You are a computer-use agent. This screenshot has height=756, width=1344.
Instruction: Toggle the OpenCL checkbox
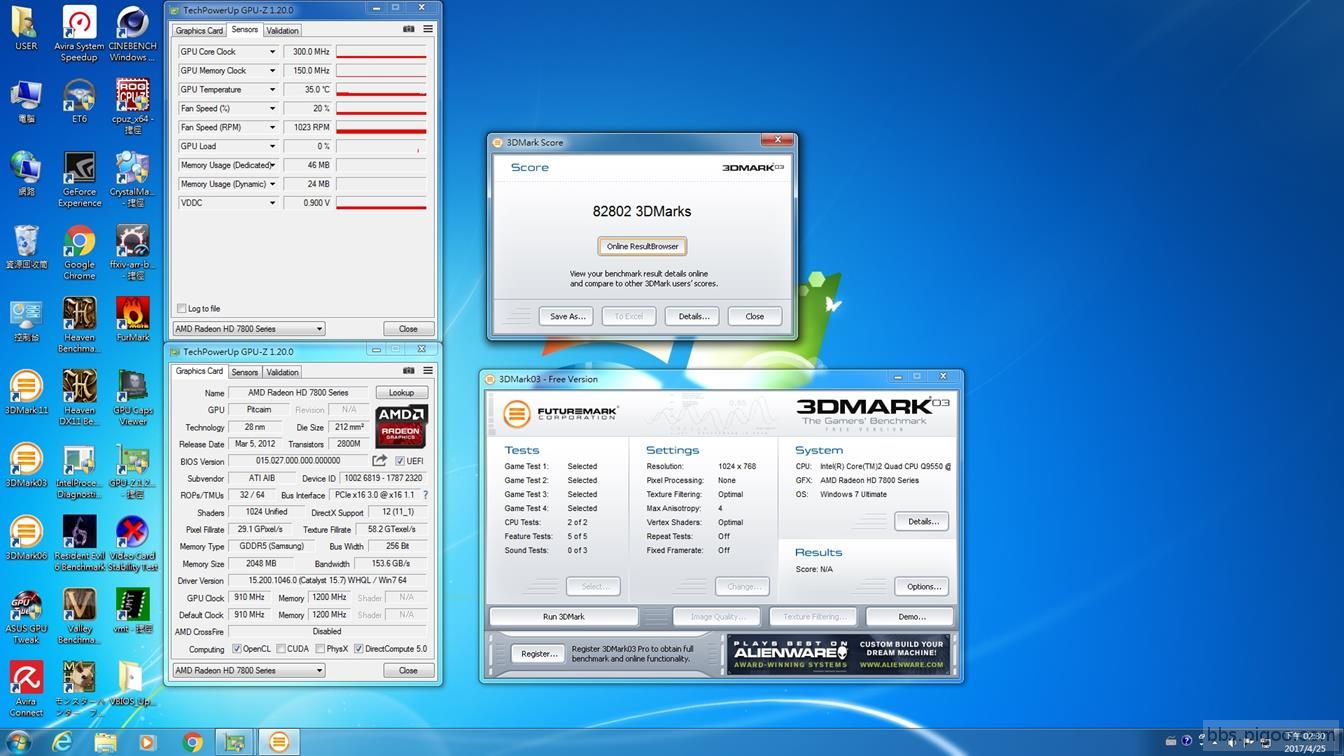pos(237,649)
